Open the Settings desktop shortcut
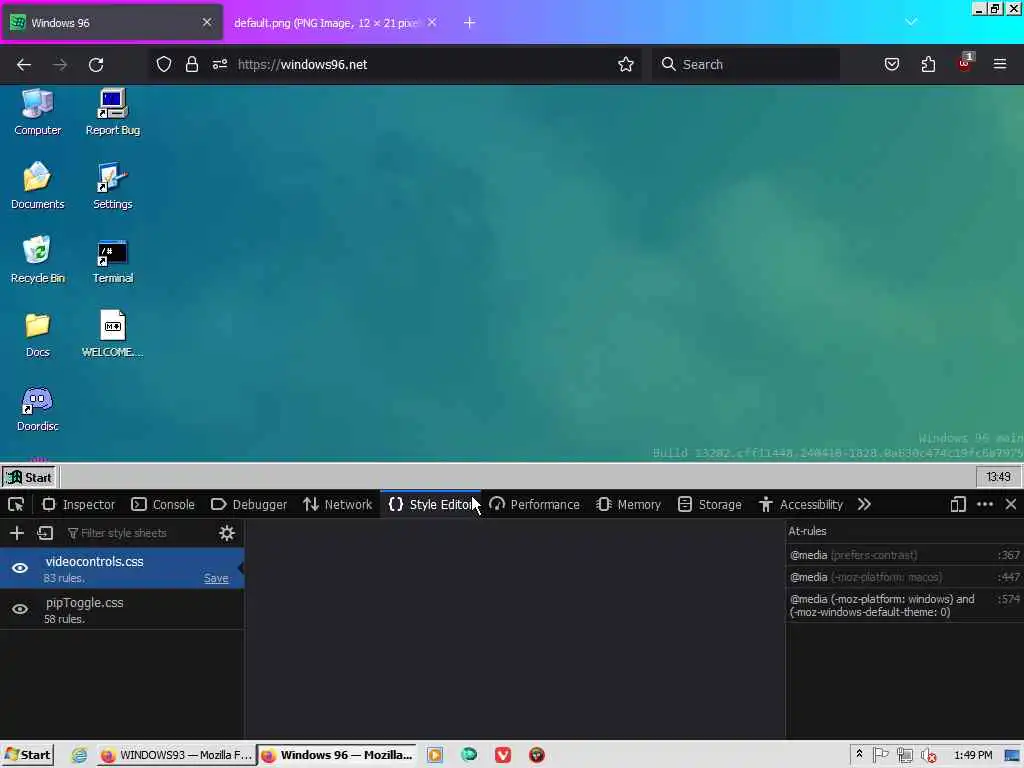1024x768 pixels. coord(112,185)
